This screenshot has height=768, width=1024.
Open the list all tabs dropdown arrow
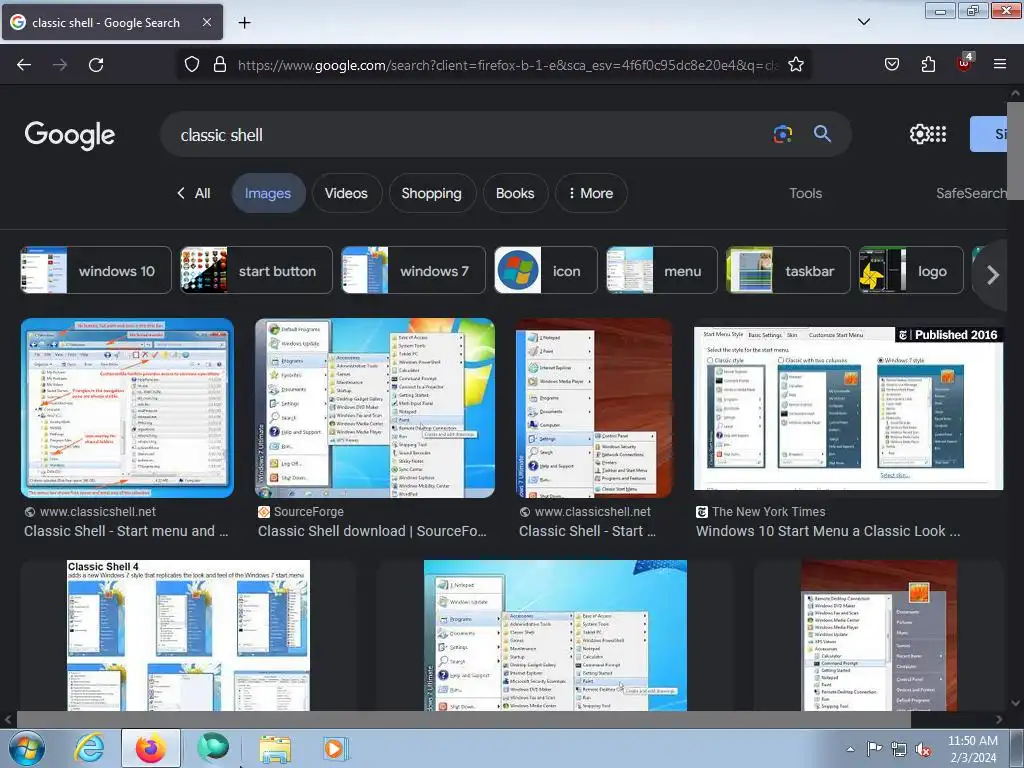coord(863,22)
